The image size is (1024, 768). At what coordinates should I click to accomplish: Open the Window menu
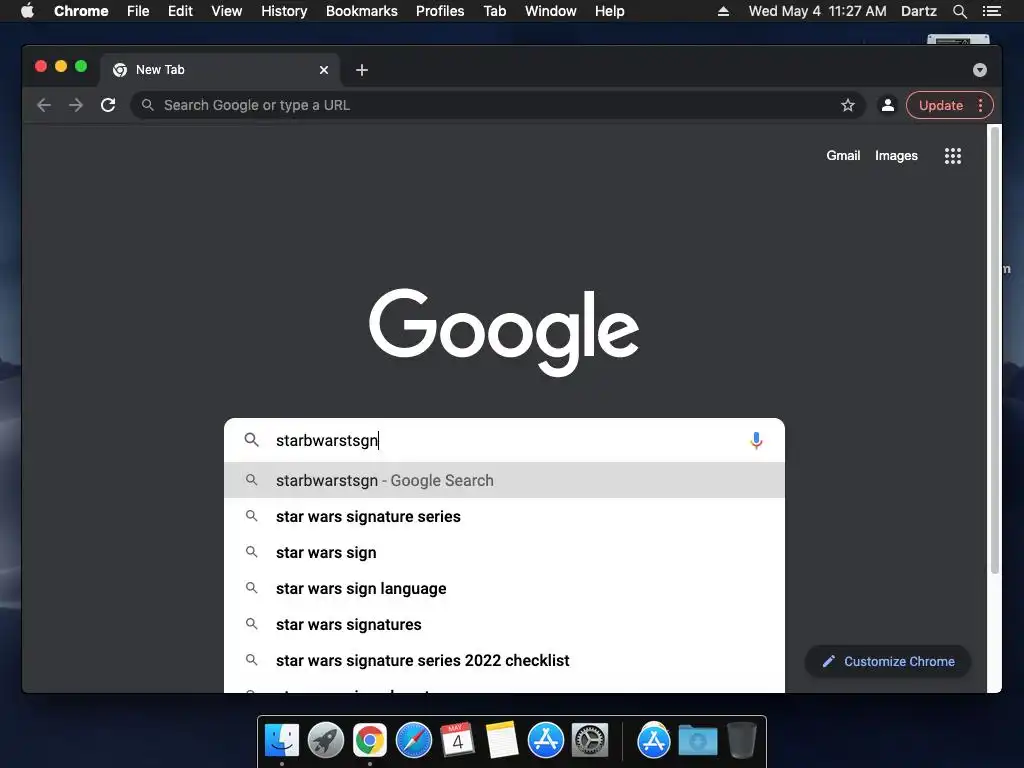[551, 11]
